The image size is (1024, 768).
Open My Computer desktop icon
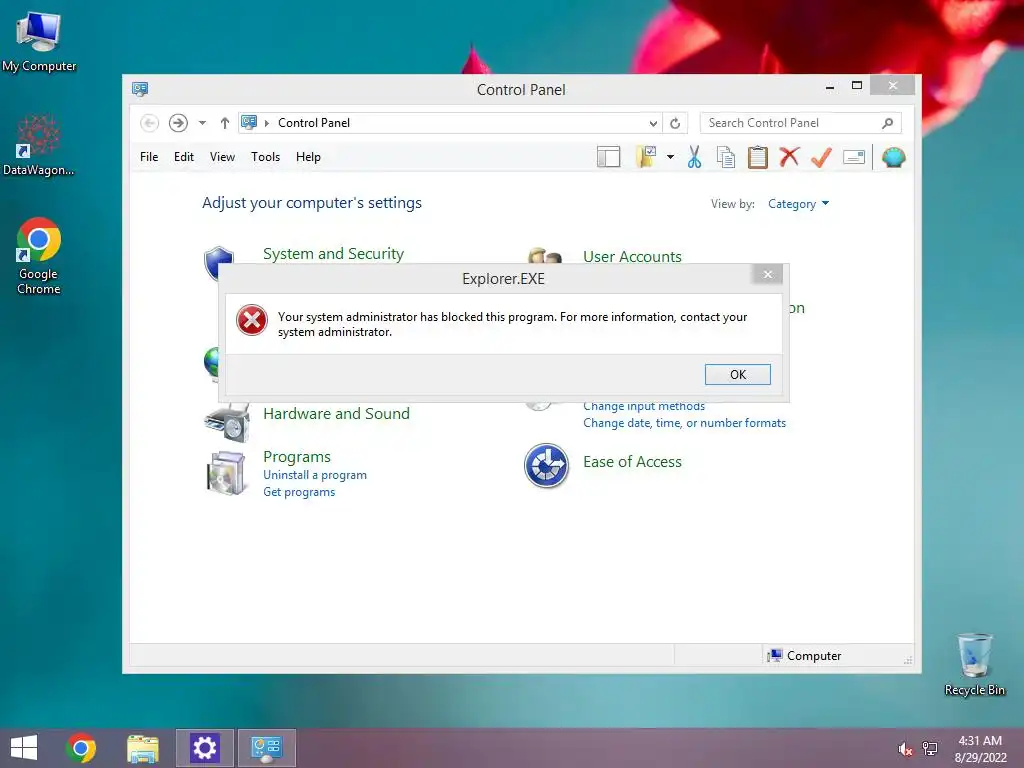[39, 41]
